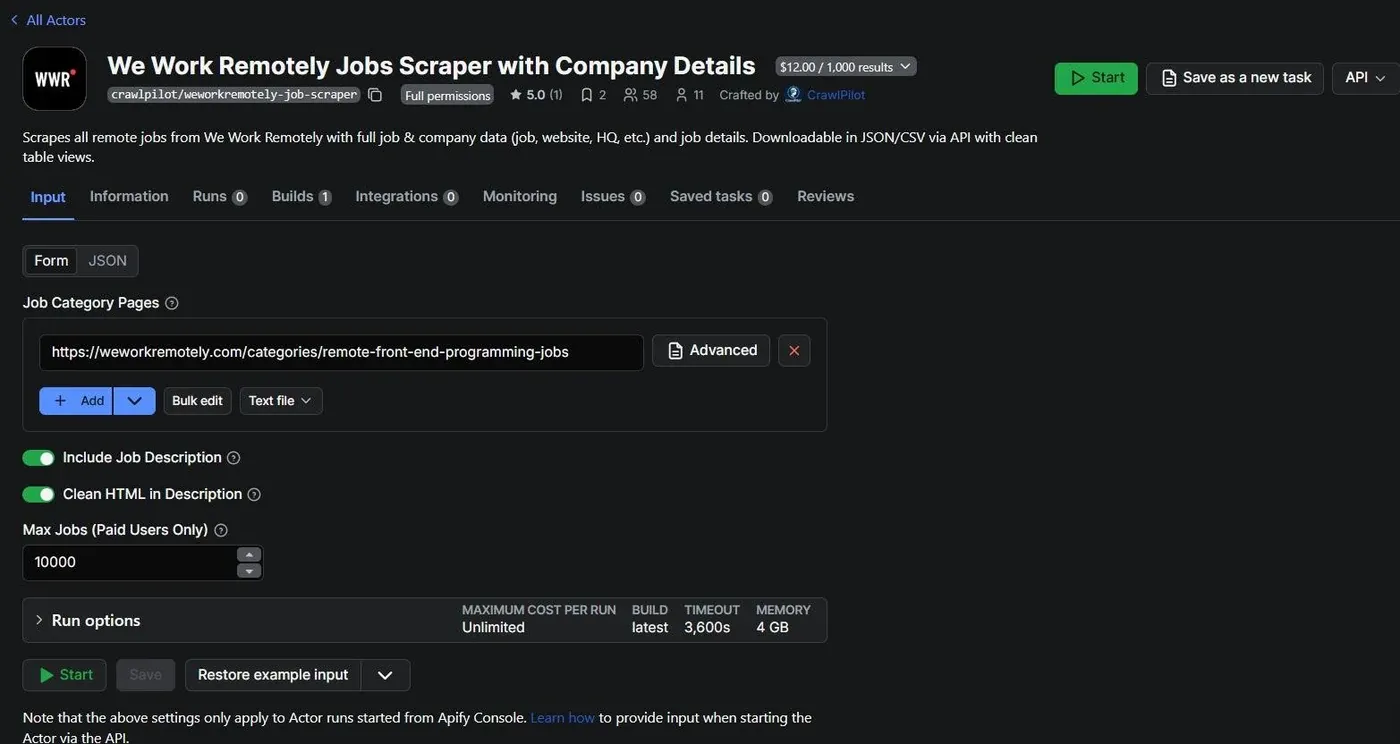Click Save as a new task
The image size is (1400, 744).
coord(1235,78)
